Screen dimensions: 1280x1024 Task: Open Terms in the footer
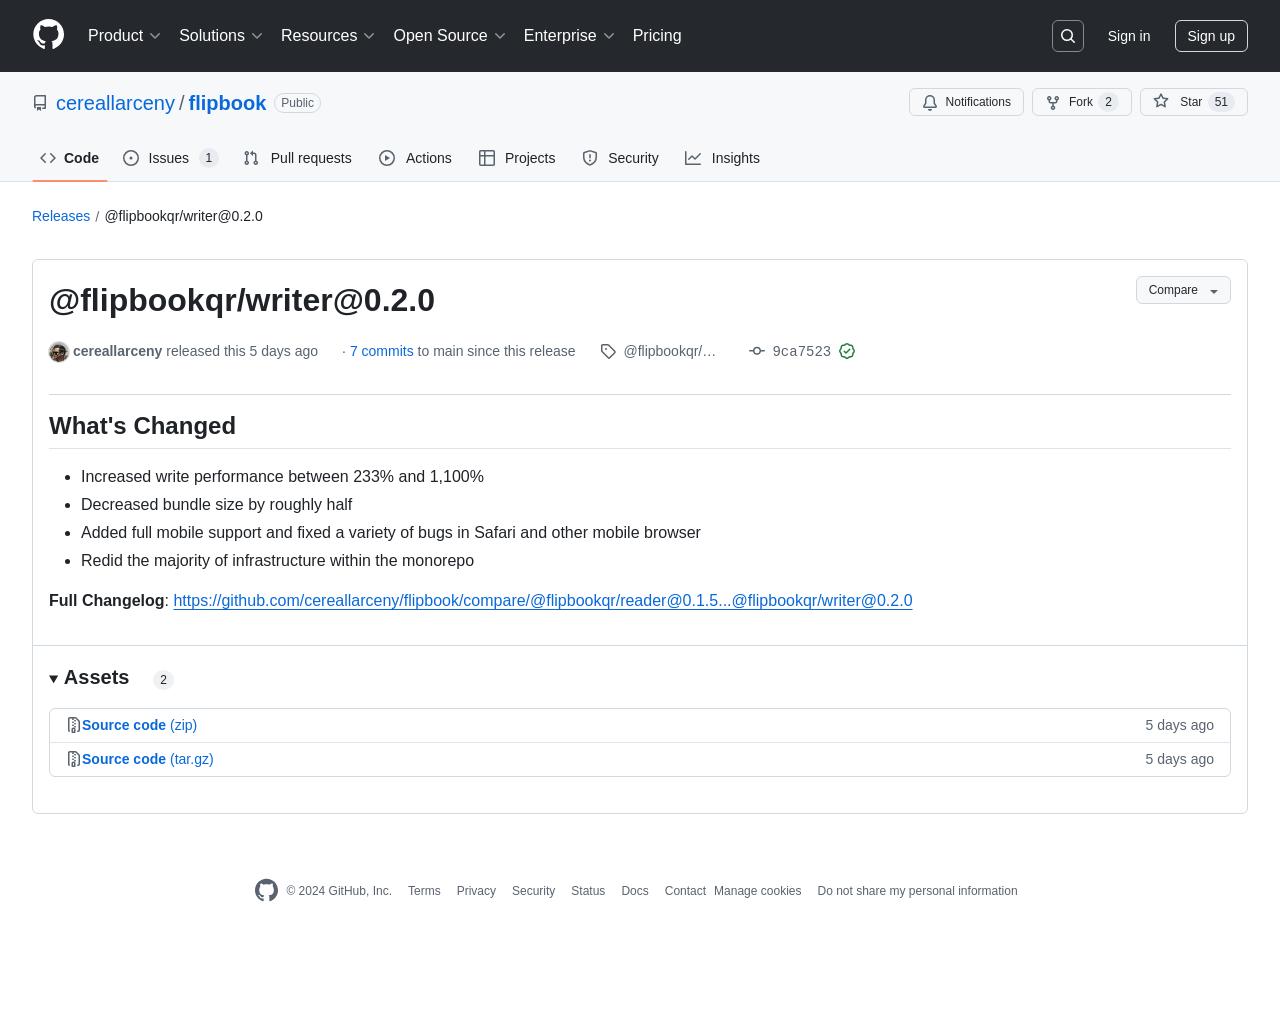(x=424, y=891)
